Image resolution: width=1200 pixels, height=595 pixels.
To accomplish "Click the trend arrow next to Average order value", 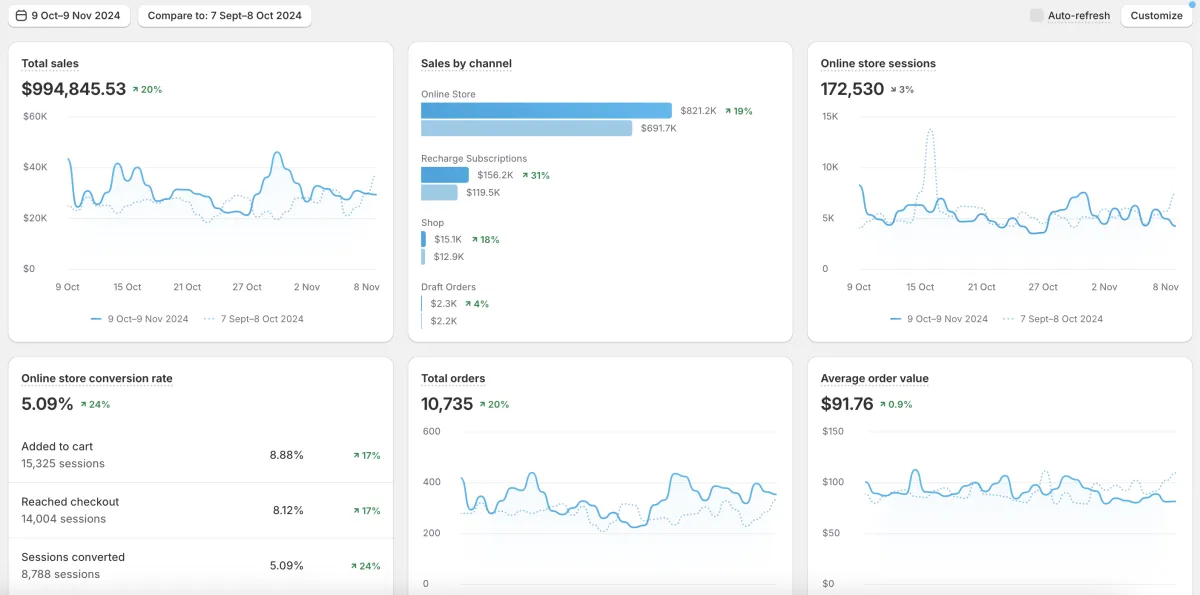I will click(882, 404).
